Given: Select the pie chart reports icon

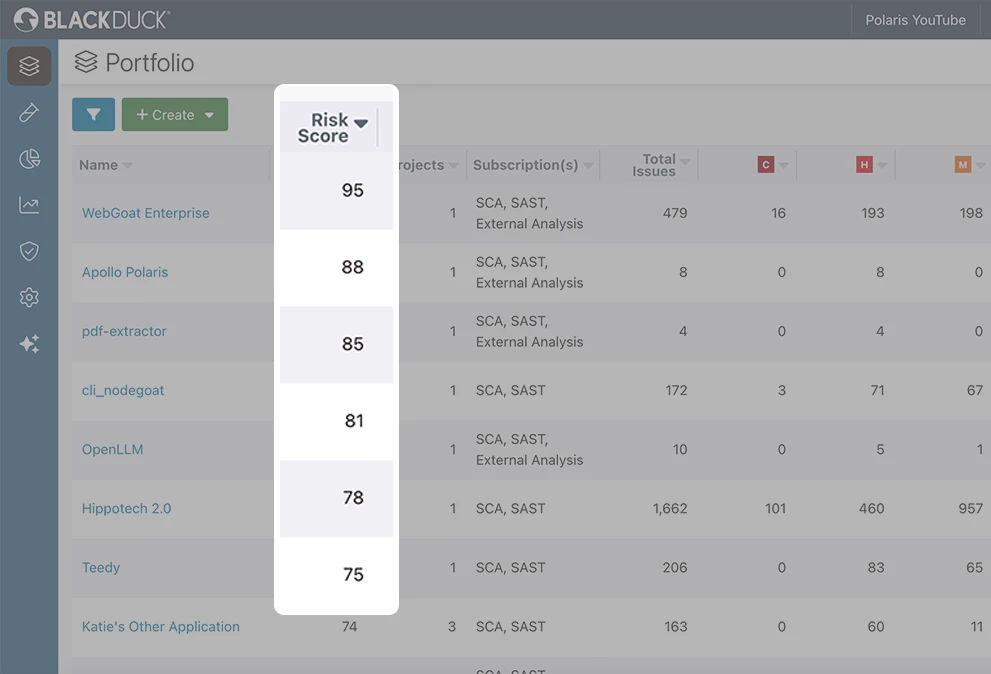Looking at the screenshot, I should pos(29,158).
